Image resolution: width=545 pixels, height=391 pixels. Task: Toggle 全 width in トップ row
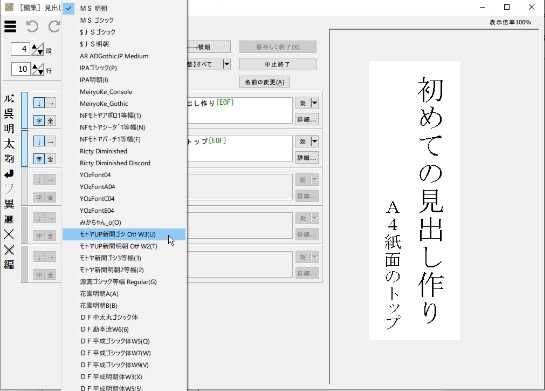point(51,159)
